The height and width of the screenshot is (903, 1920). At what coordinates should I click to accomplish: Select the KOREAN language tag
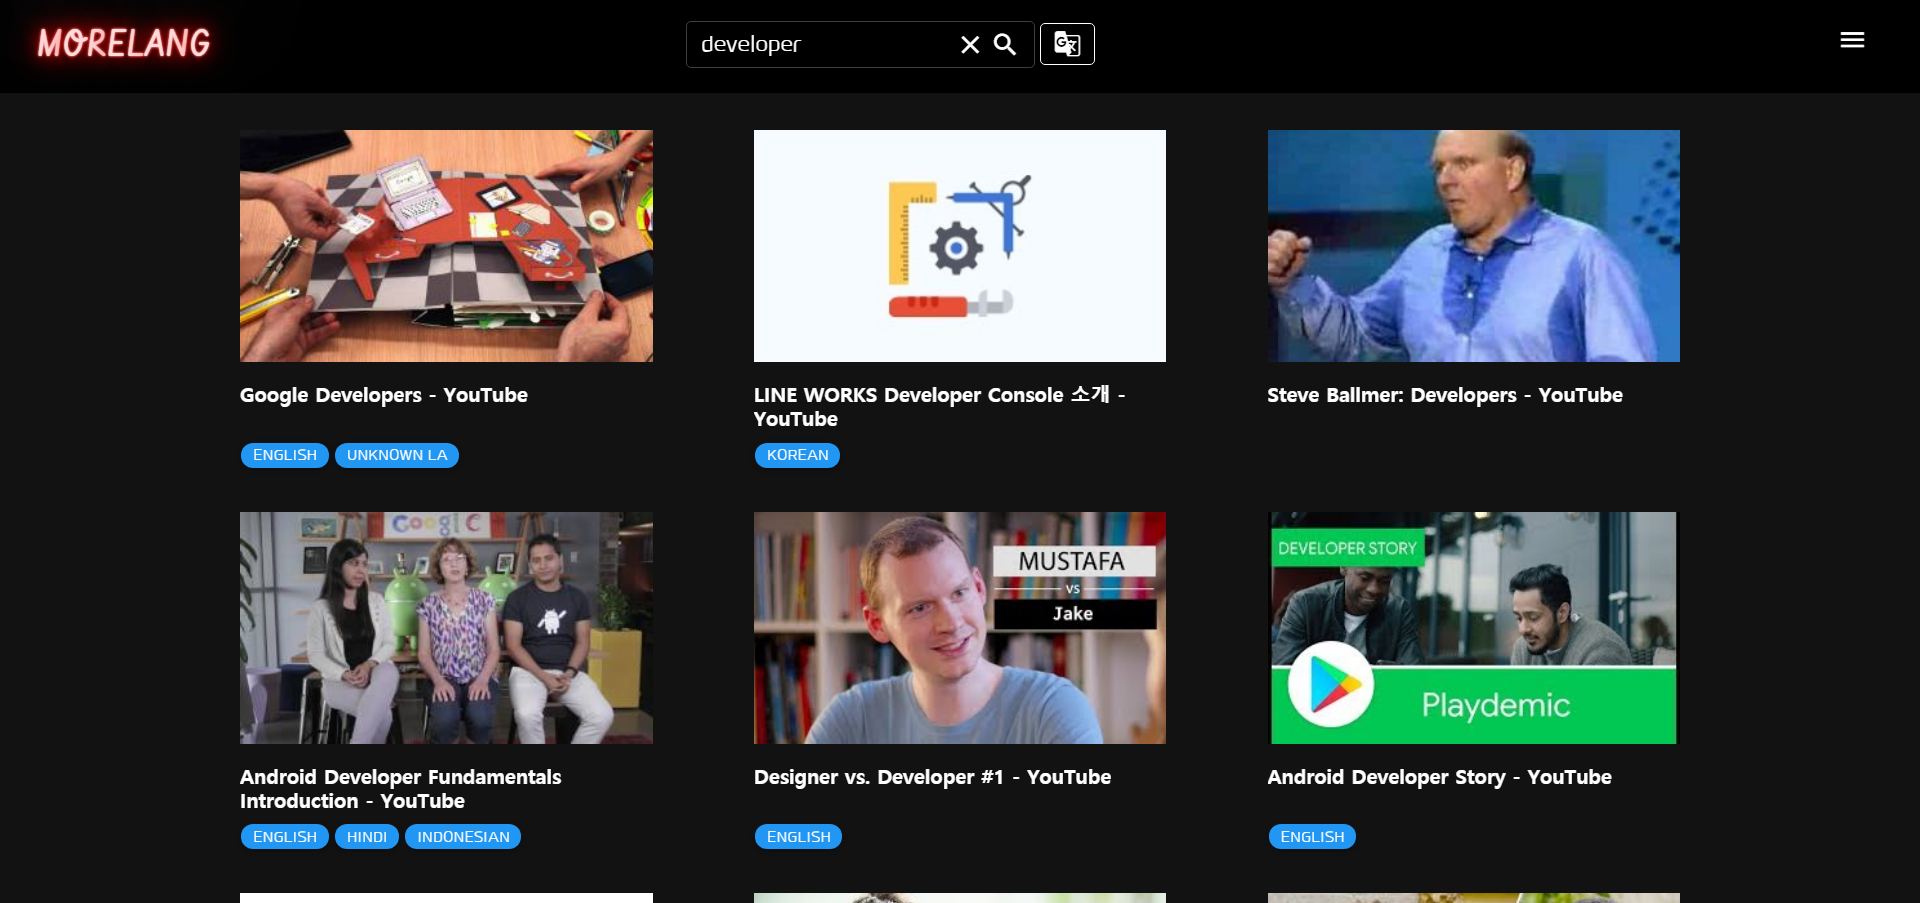tap(797, 455)
